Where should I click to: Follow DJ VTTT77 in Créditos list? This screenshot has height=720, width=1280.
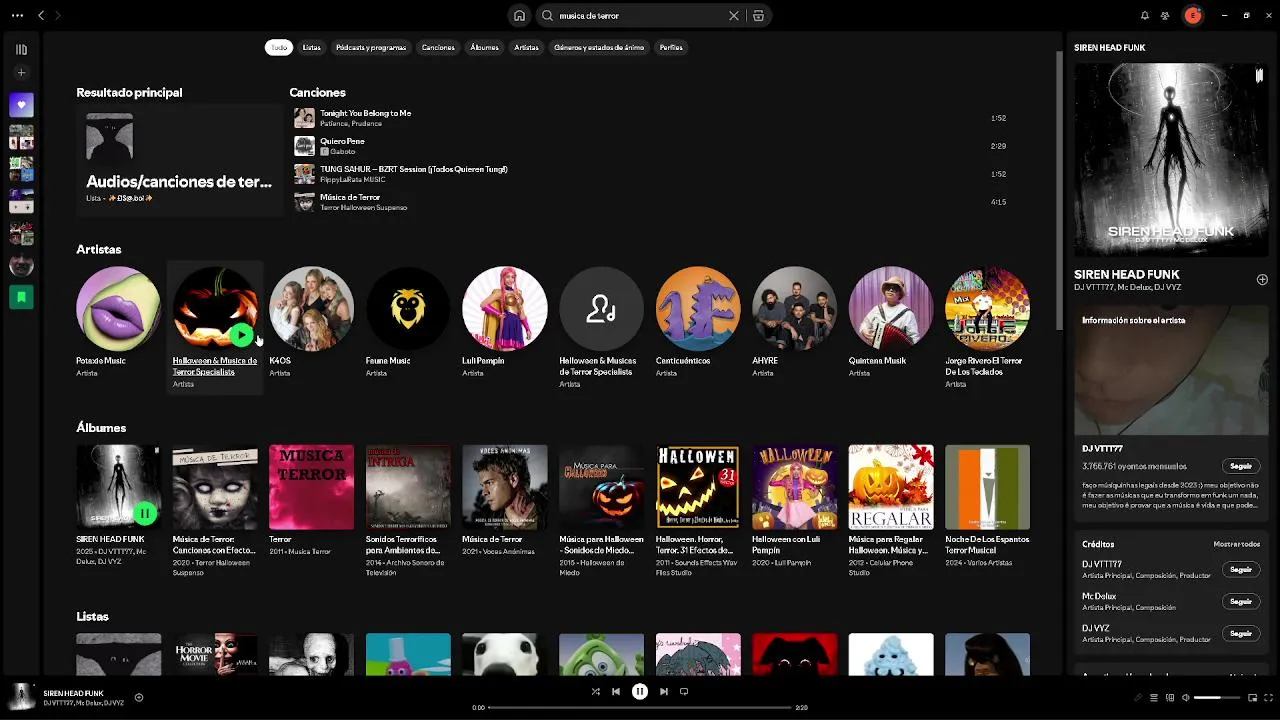(x=1240, y=570)
